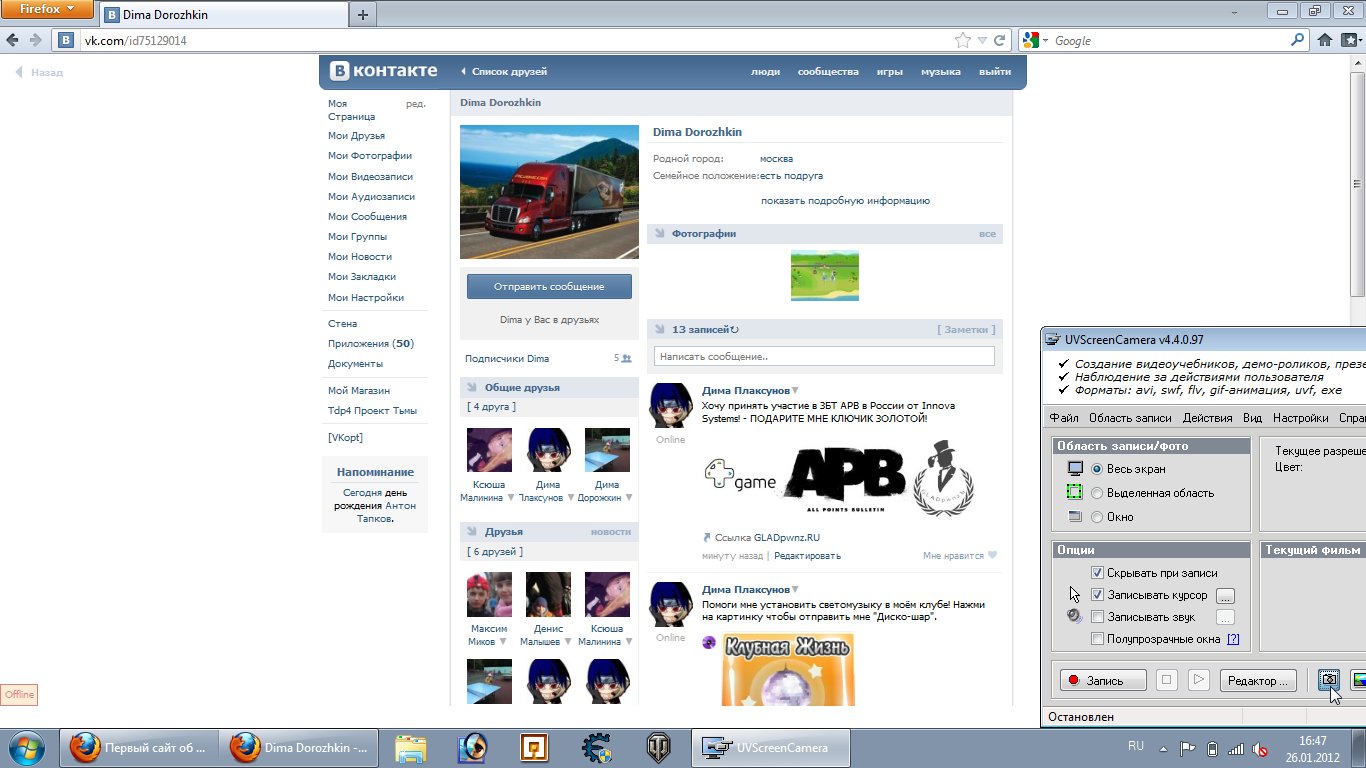
Task: Click the Firefox home icon
Action: [1325, 41]
